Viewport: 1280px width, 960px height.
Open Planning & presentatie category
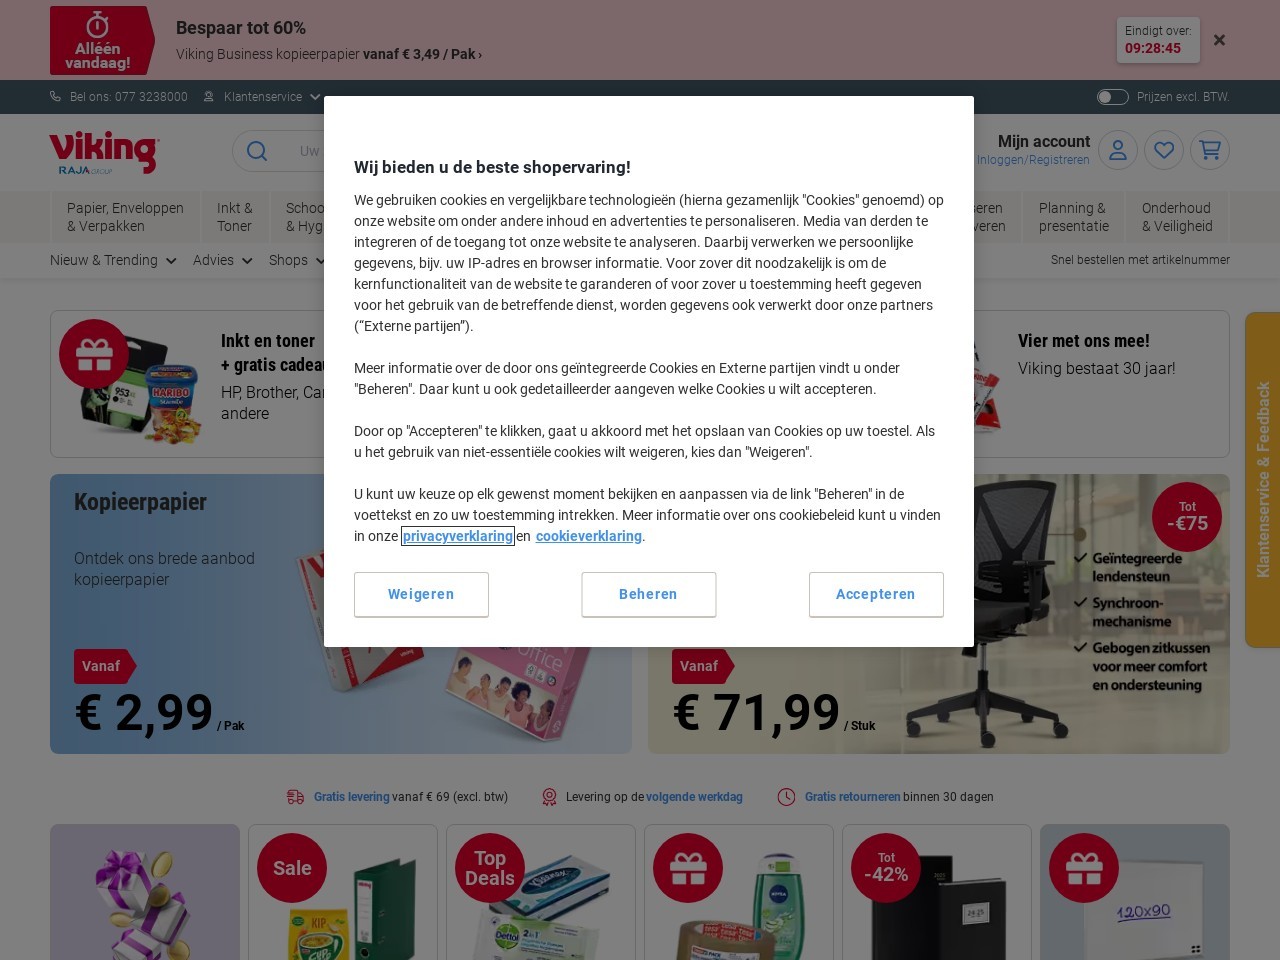1073,217
